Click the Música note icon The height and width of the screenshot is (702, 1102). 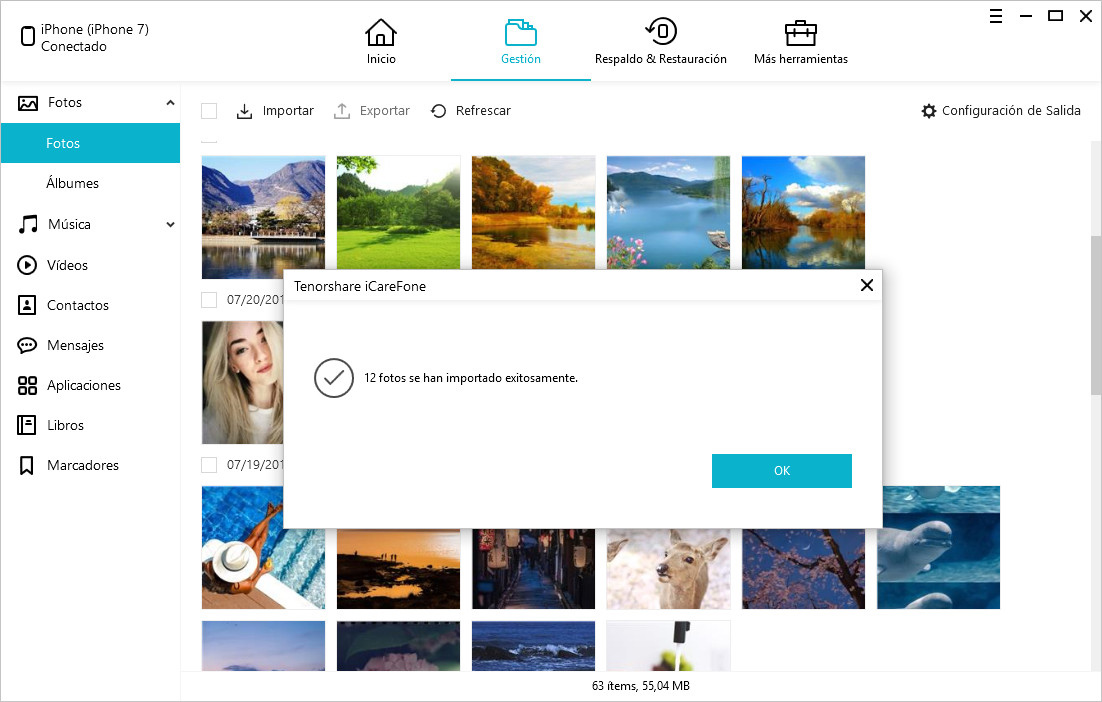[x=28, y=225]
